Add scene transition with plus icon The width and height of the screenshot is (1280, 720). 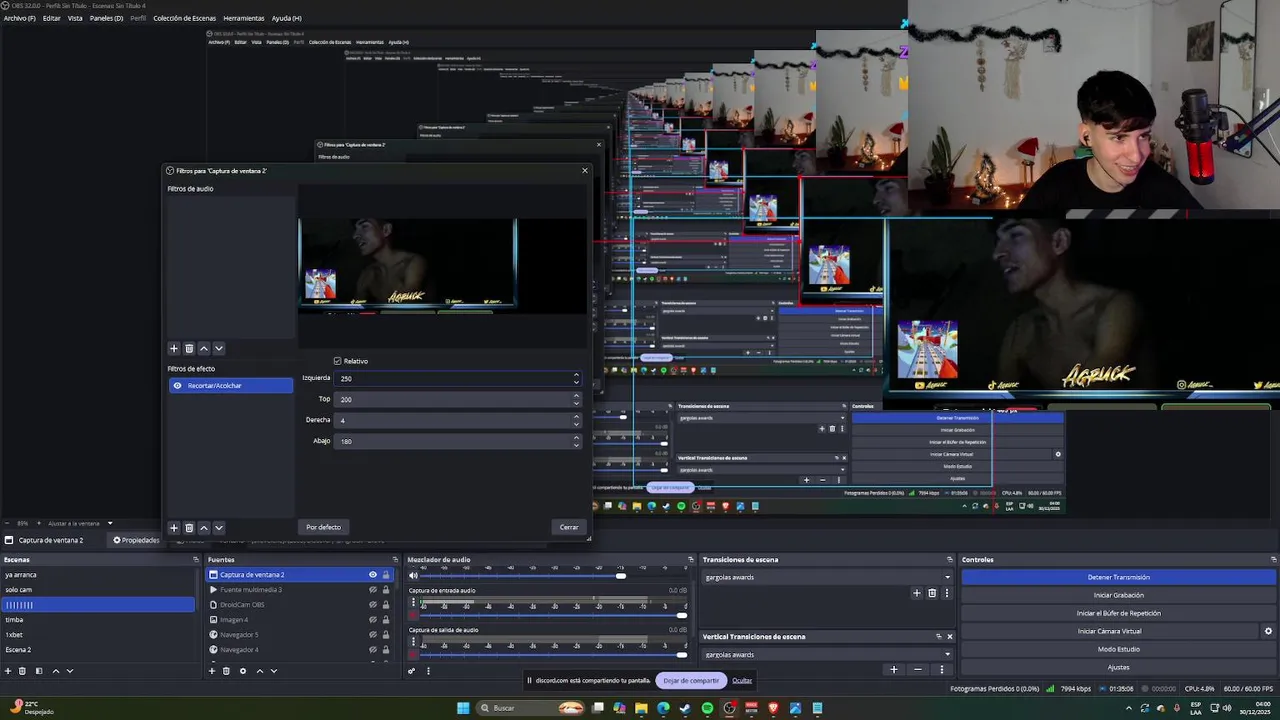tap(917, 593)
